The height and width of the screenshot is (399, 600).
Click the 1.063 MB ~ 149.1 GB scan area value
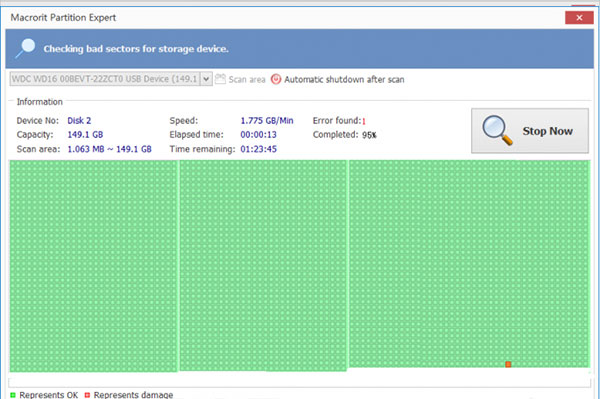coord(109,149)
